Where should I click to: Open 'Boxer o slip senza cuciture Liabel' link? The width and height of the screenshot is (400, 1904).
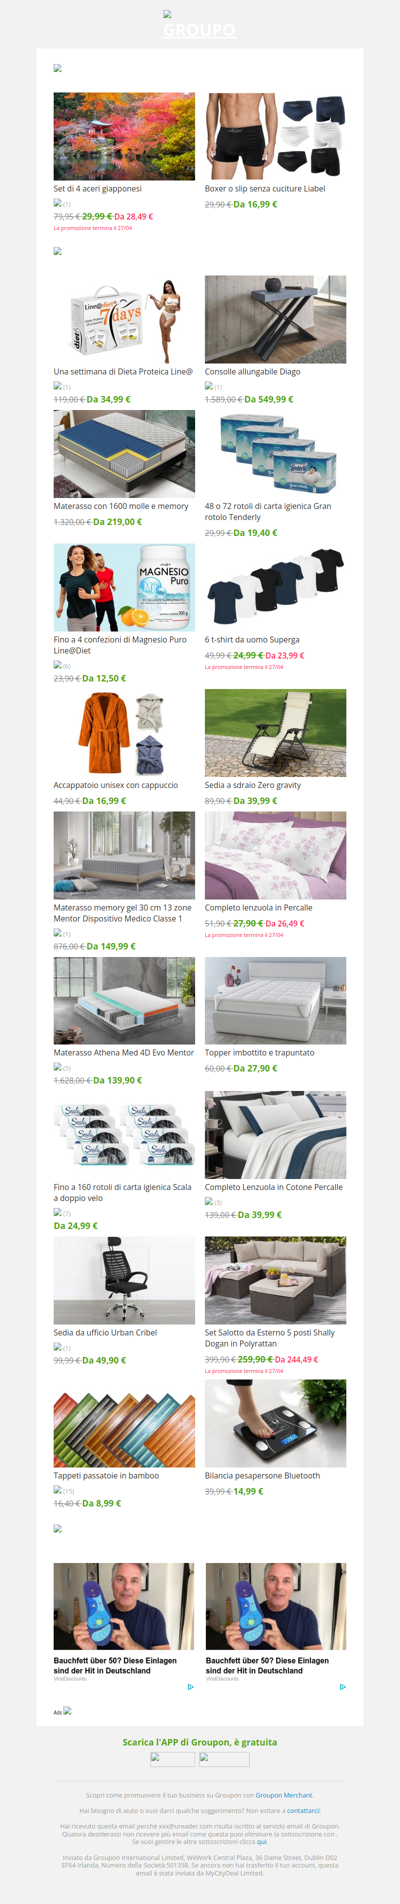coord(265,188)
